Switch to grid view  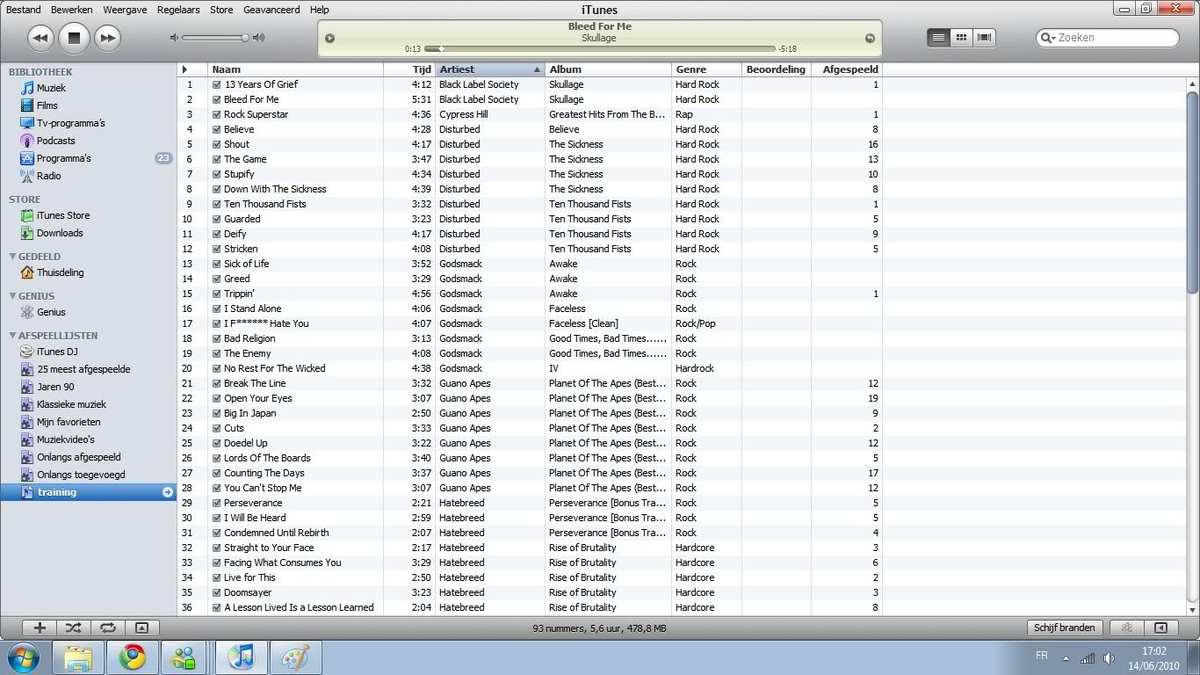[x=961, y=38]
